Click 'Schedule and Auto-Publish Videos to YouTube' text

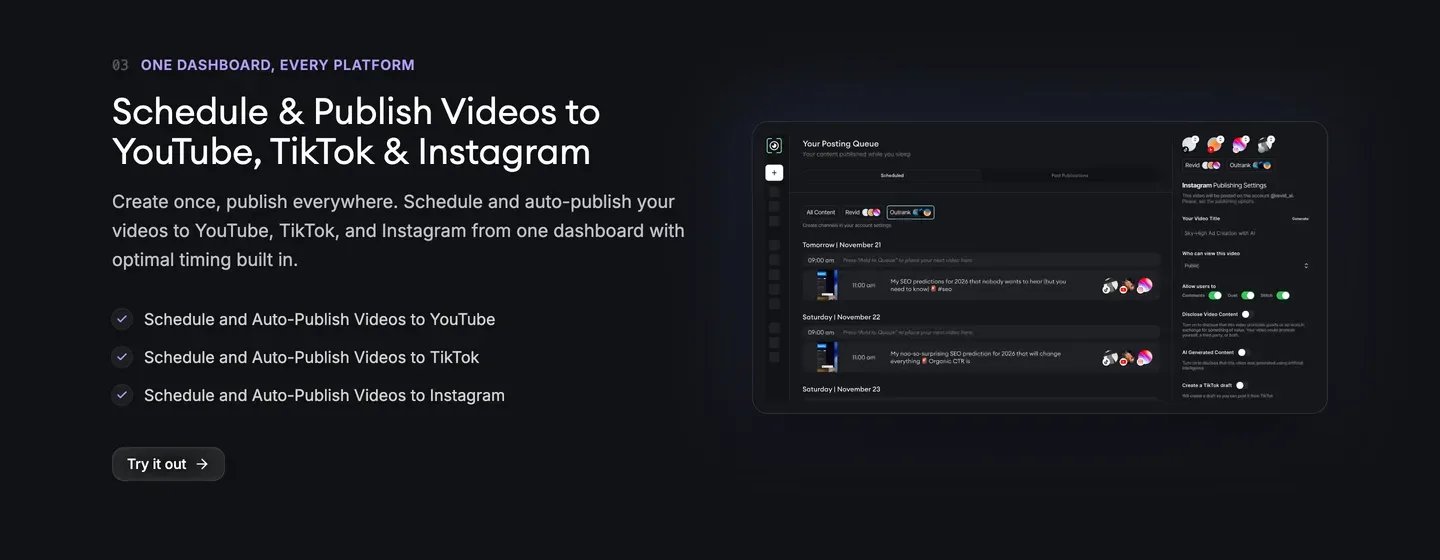point(320,319)
